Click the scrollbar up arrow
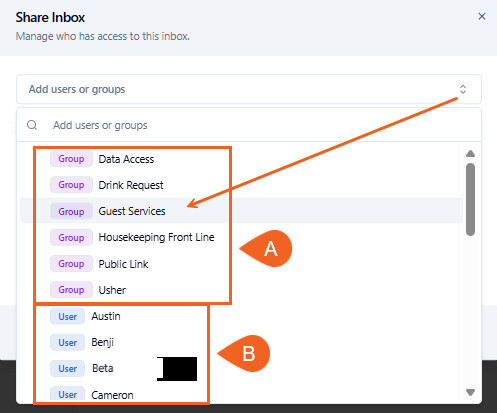 coord(470,153)
